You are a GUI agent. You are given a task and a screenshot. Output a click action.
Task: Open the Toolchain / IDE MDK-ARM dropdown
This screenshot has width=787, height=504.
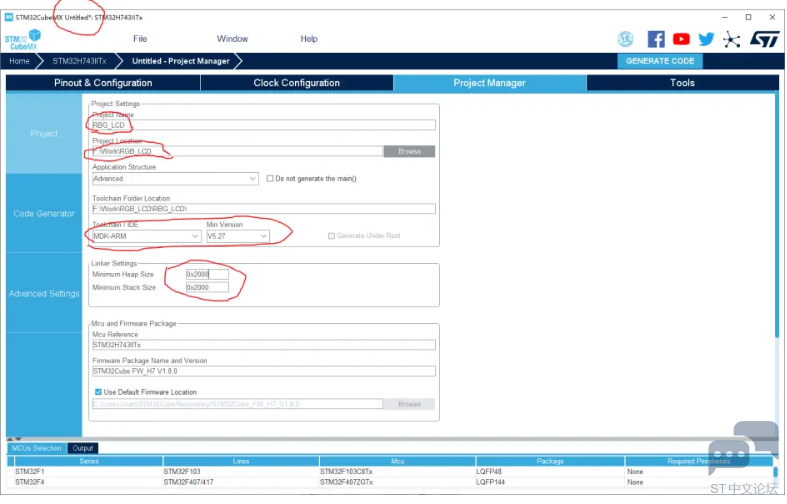[146, 236]
